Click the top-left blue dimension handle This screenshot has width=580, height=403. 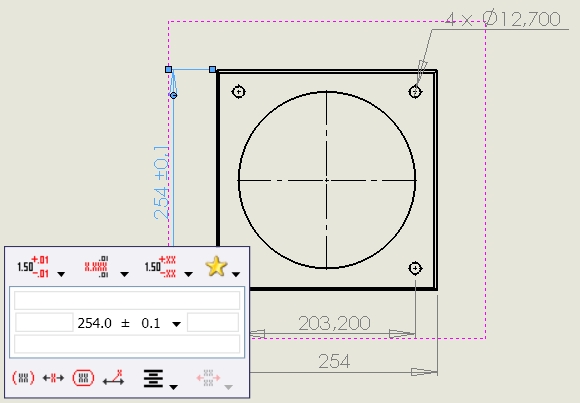tap(168, 69)
